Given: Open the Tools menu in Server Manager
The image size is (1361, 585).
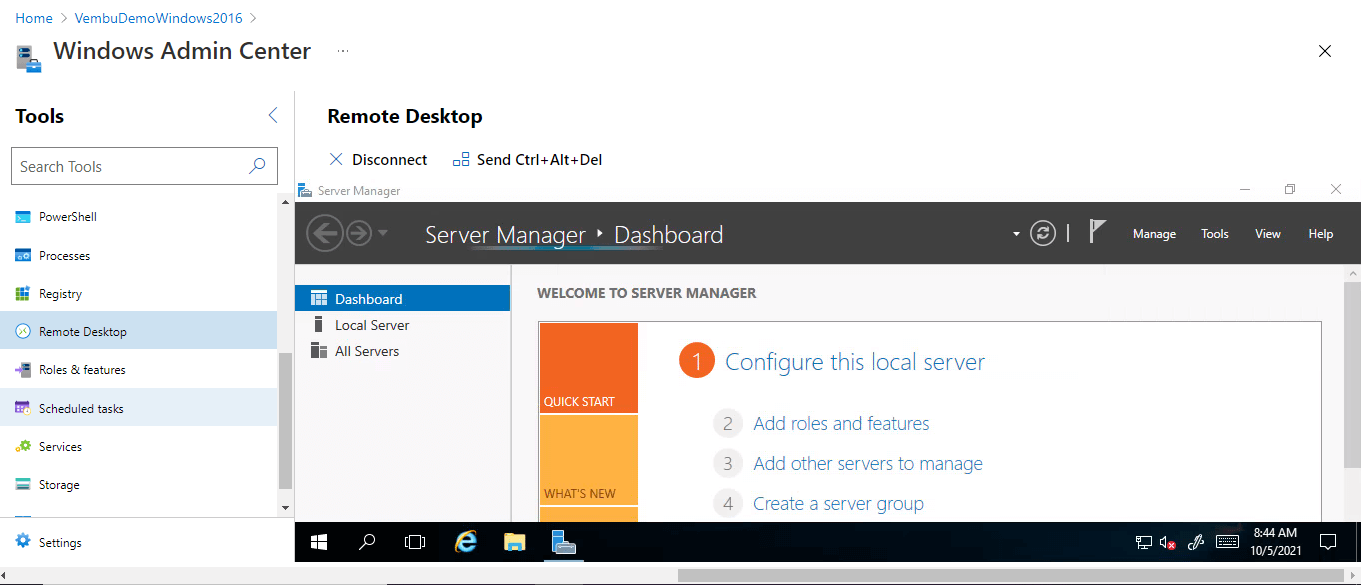Looking at the screenshot, I should point(1215,234).
